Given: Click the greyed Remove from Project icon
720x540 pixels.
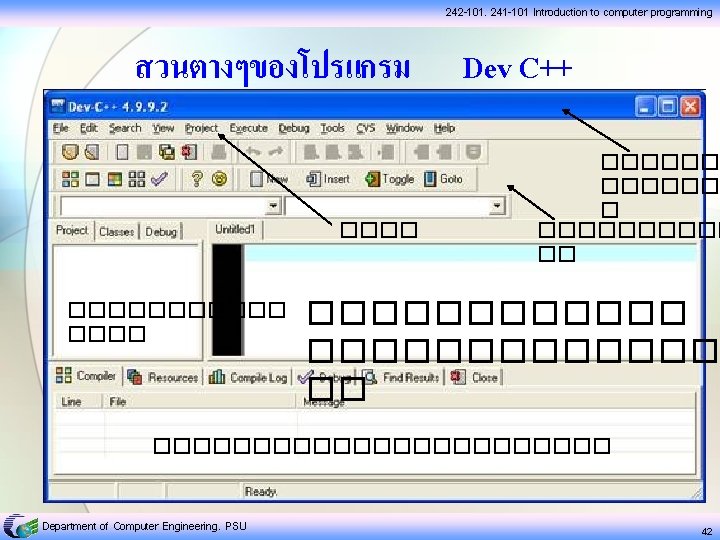Looking at the screenshot, I should 444,152.
